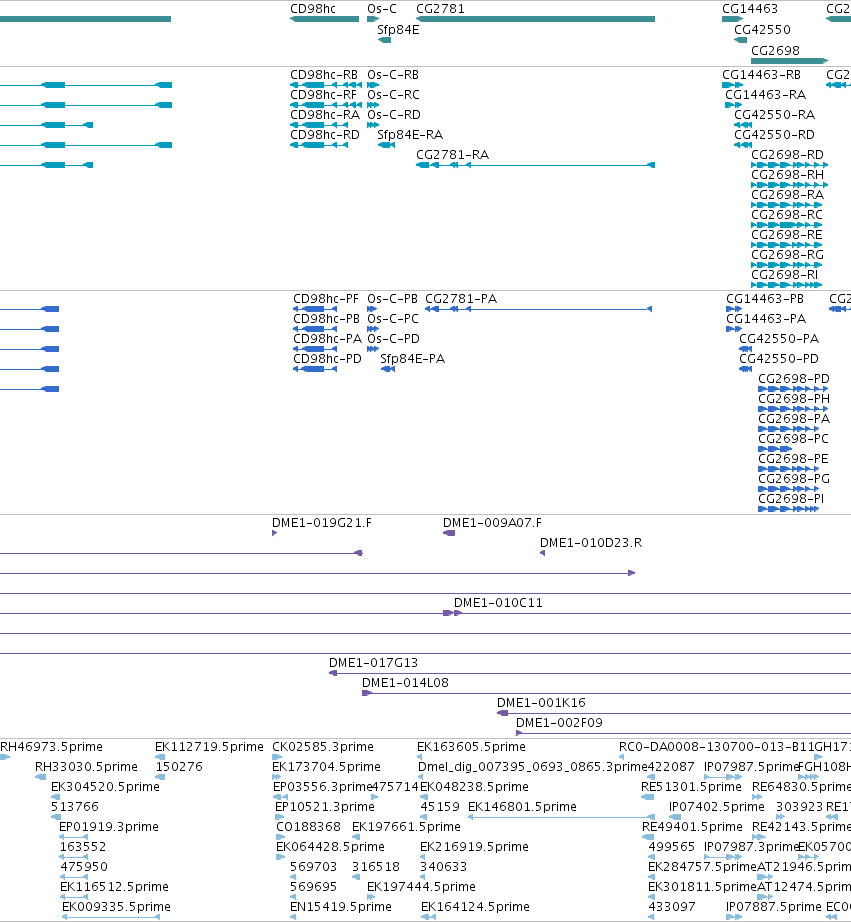Select clone DME1-001K16
851x922 pixels.
coord(541,703)
